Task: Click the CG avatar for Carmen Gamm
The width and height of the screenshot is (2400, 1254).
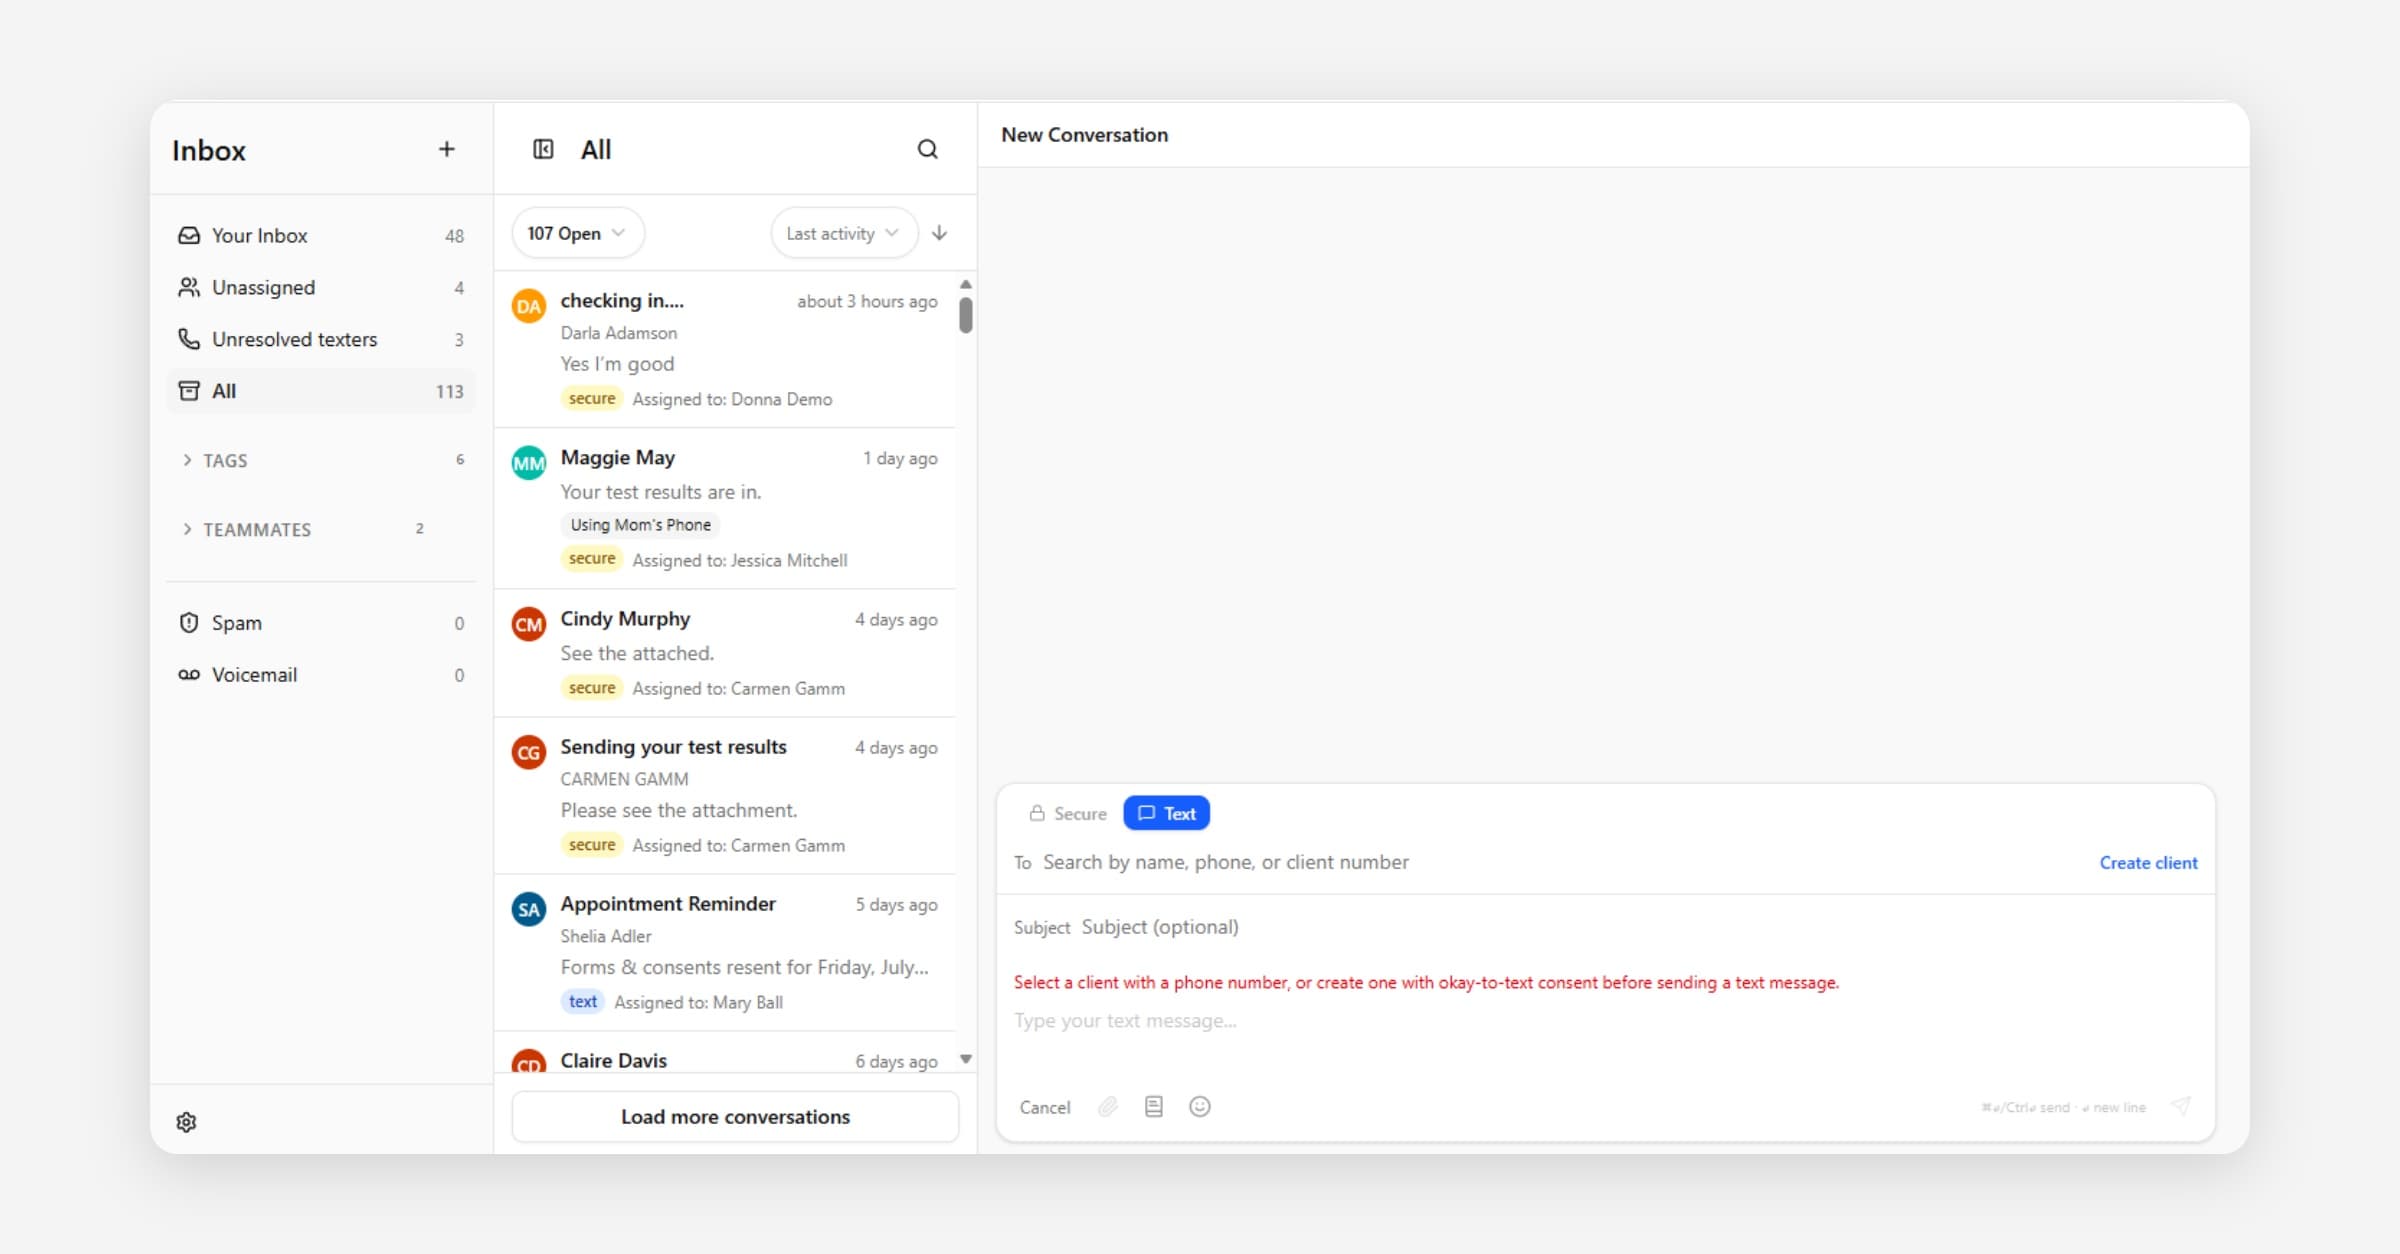Action: 528,752
